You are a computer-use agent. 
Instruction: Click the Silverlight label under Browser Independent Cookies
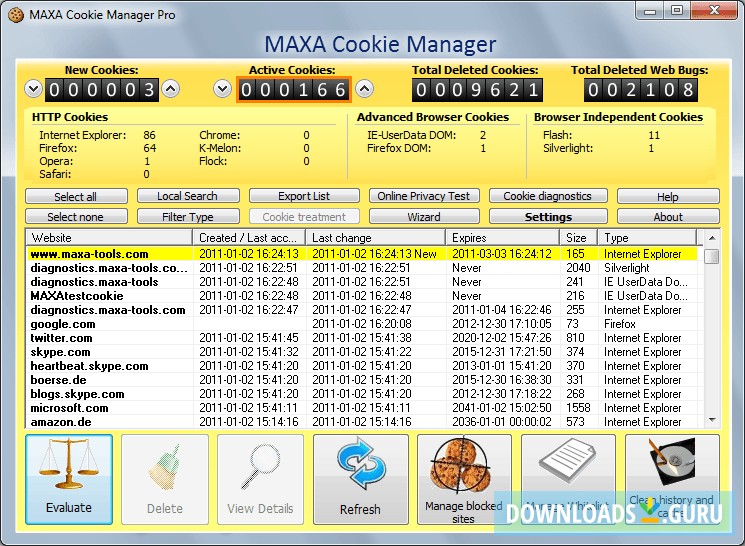[x=568, y=148]
